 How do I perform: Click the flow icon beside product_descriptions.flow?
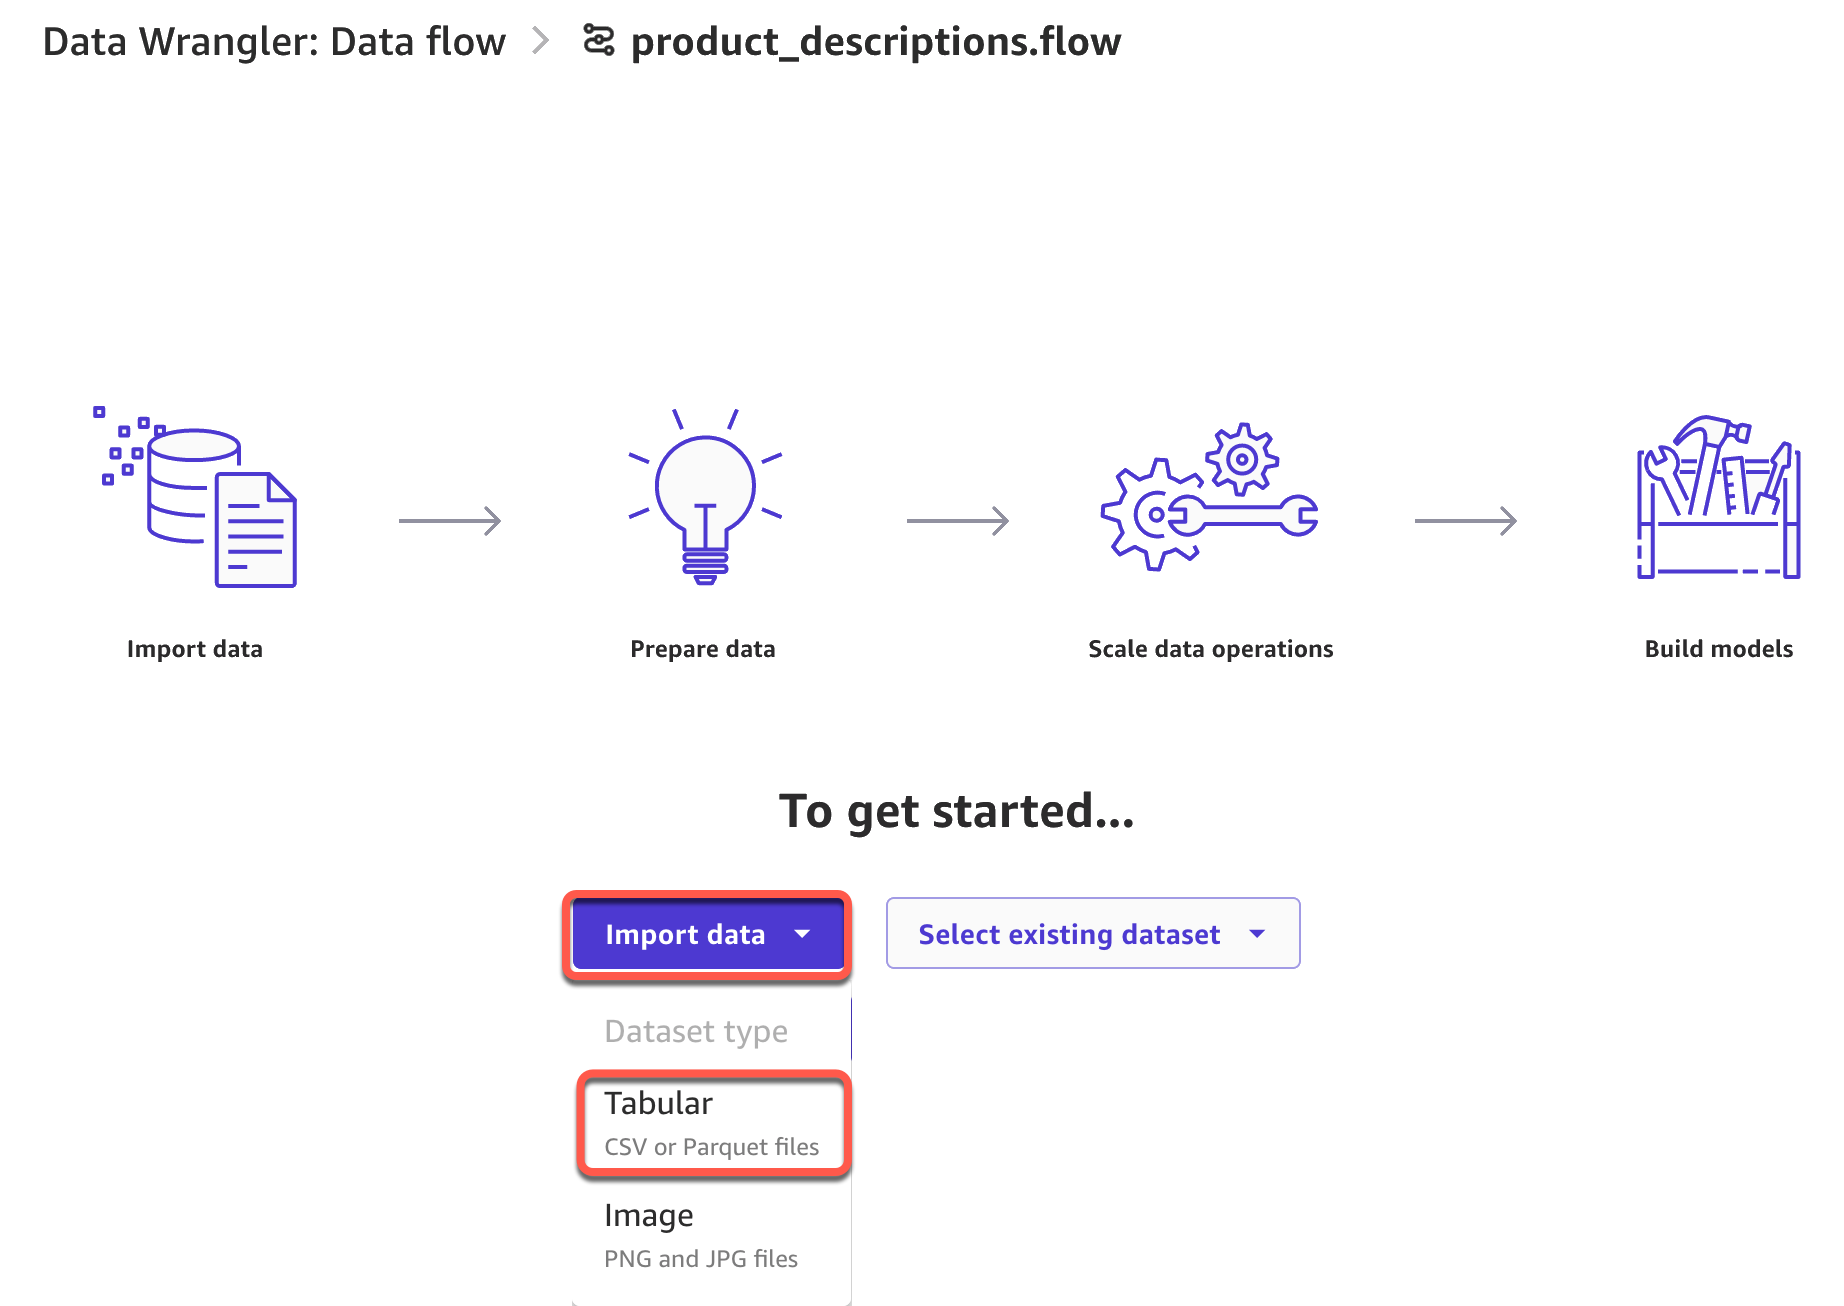[x=599, y=41]
